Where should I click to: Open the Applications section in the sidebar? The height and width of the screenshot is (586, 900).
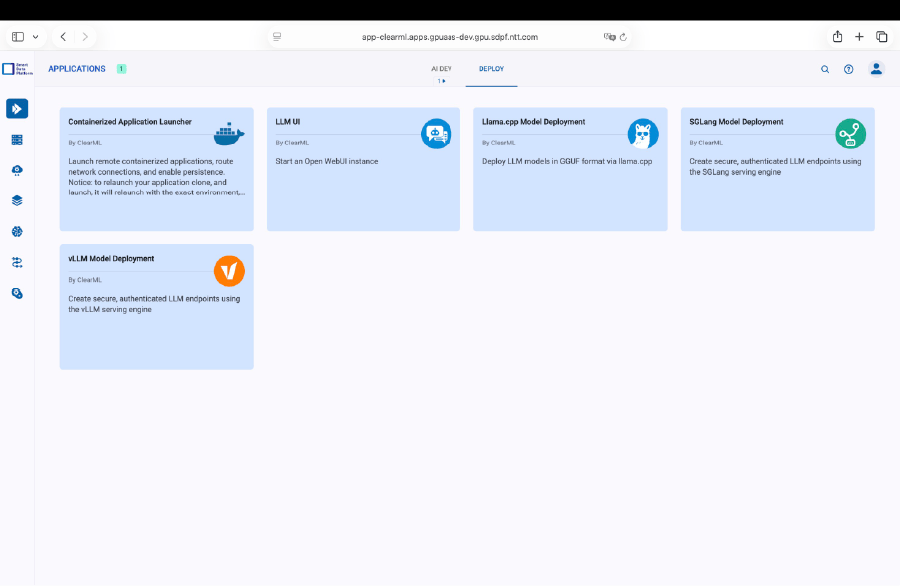pos(17,108)
